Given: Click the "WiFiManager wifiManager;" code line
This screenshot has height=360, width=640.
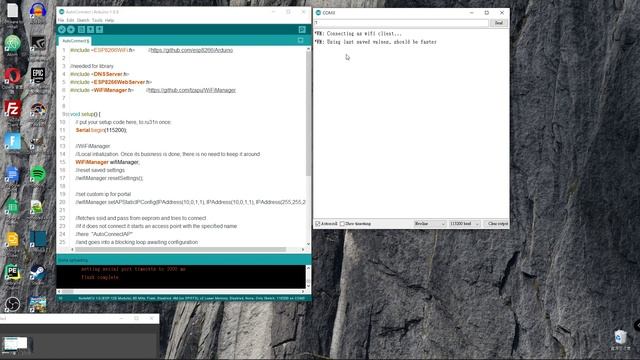Looking at the screenshot, I should point(107,162).
